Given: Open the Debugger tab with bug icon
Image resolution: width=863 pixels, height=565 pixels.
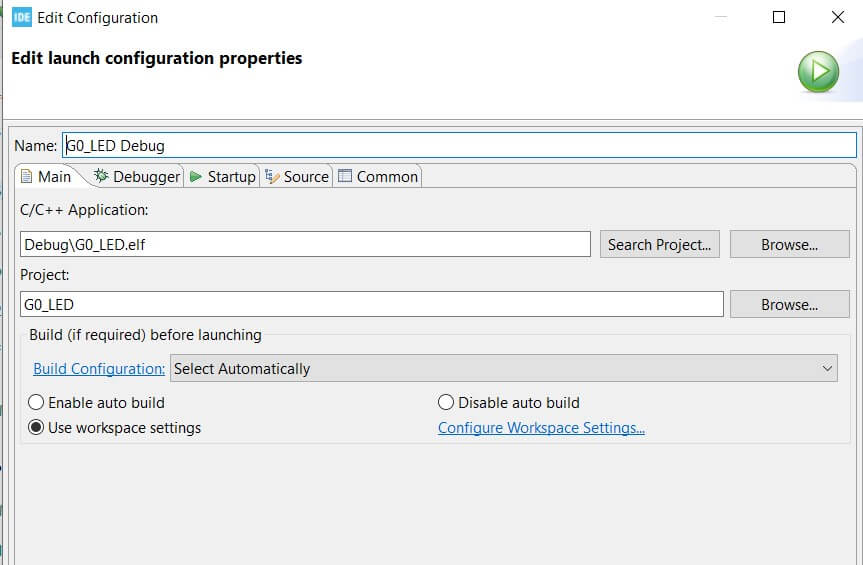Looking at the screenshot, I should 137,176.
